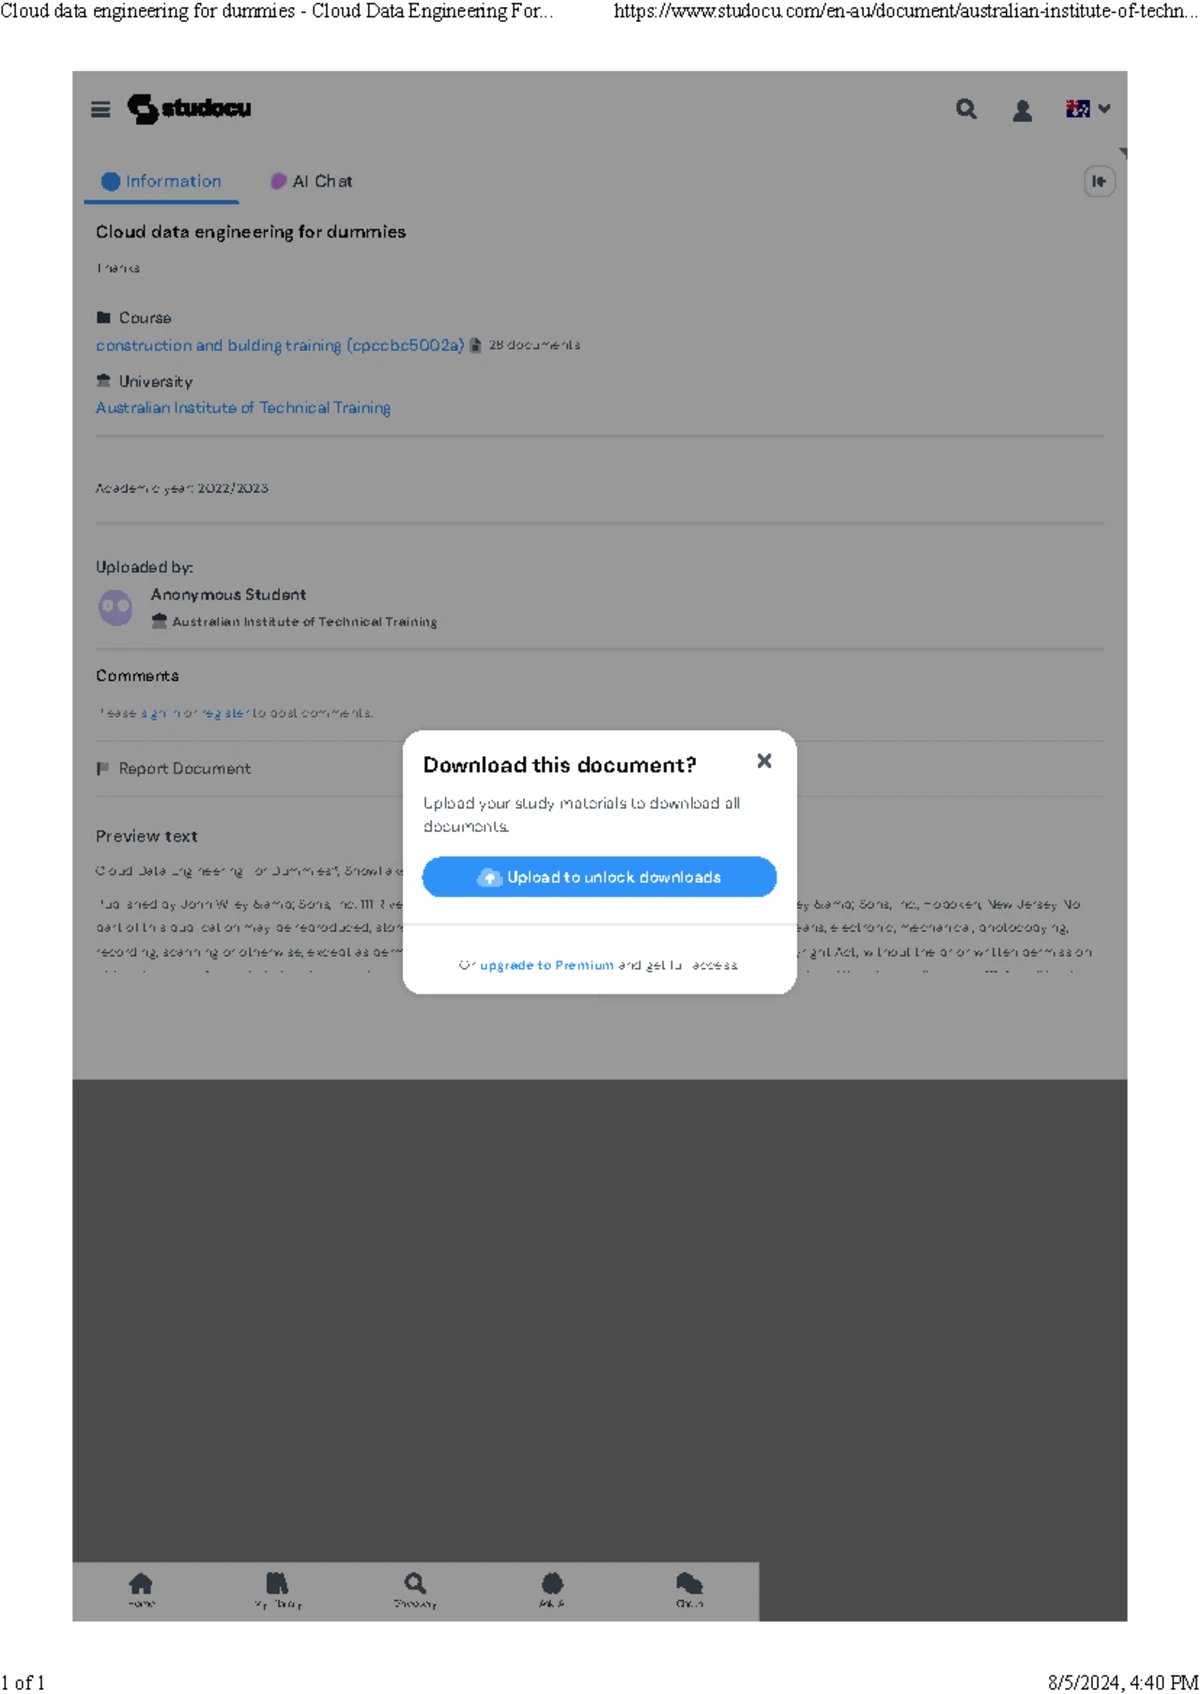Go to Home in bottom navigation
The height and width of the screenshot is (1694, 1200).
[141, 1589]
